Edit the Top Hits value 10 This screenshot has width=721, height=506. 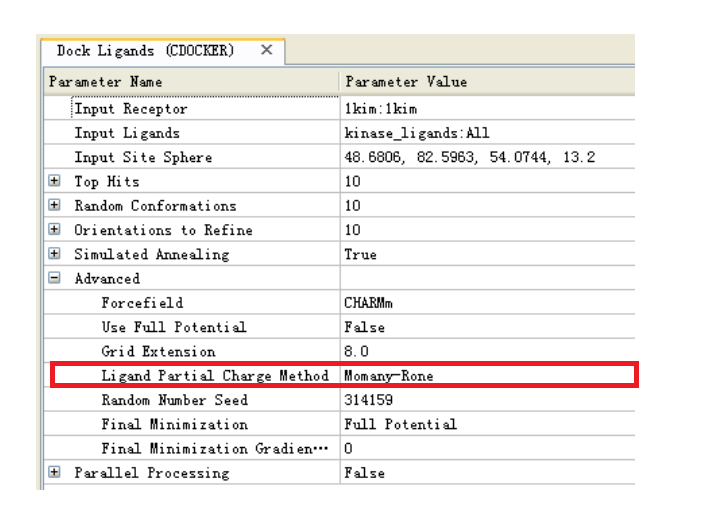(352, 182)
